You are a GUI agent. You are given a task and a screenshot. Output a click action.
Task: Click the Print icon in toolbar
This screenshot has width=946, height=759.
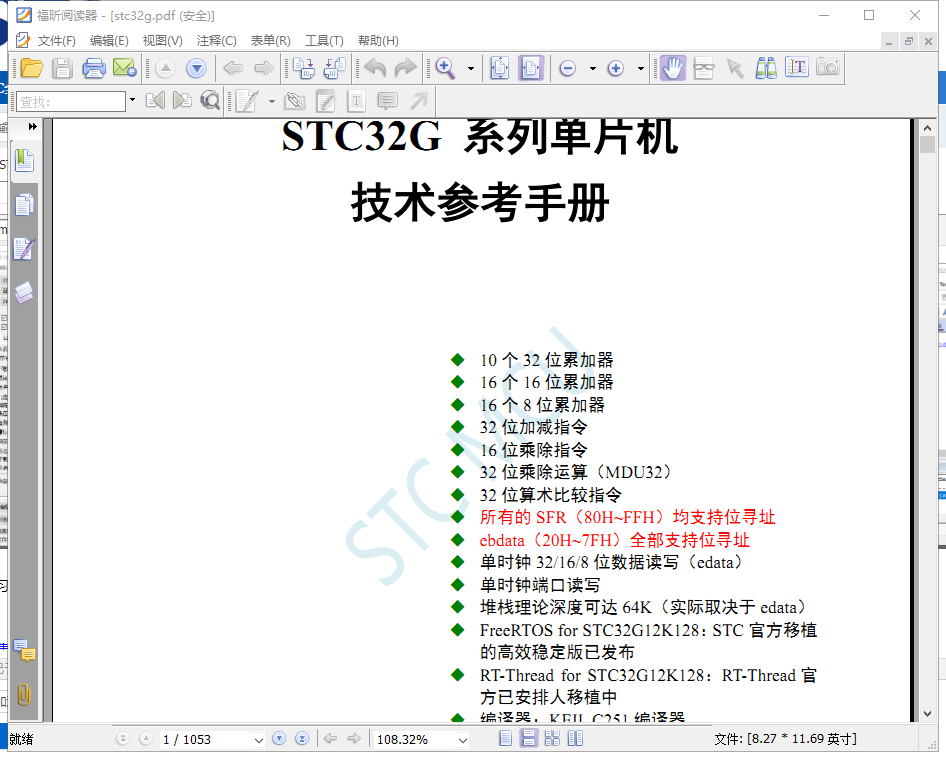tap(94, 68)
